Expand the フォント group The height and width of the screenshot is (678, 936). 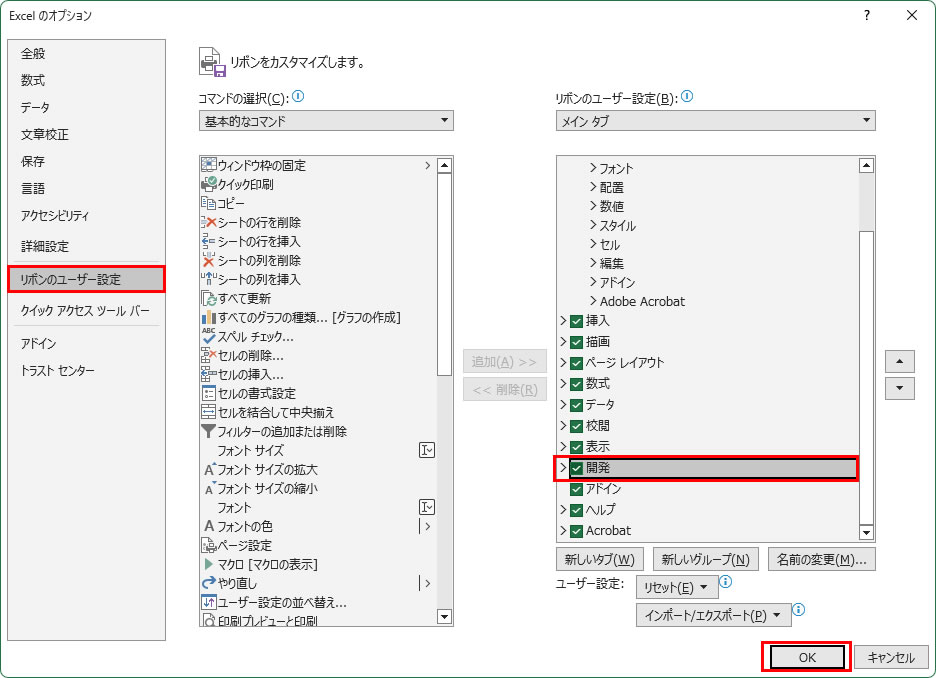pos(593,168)
